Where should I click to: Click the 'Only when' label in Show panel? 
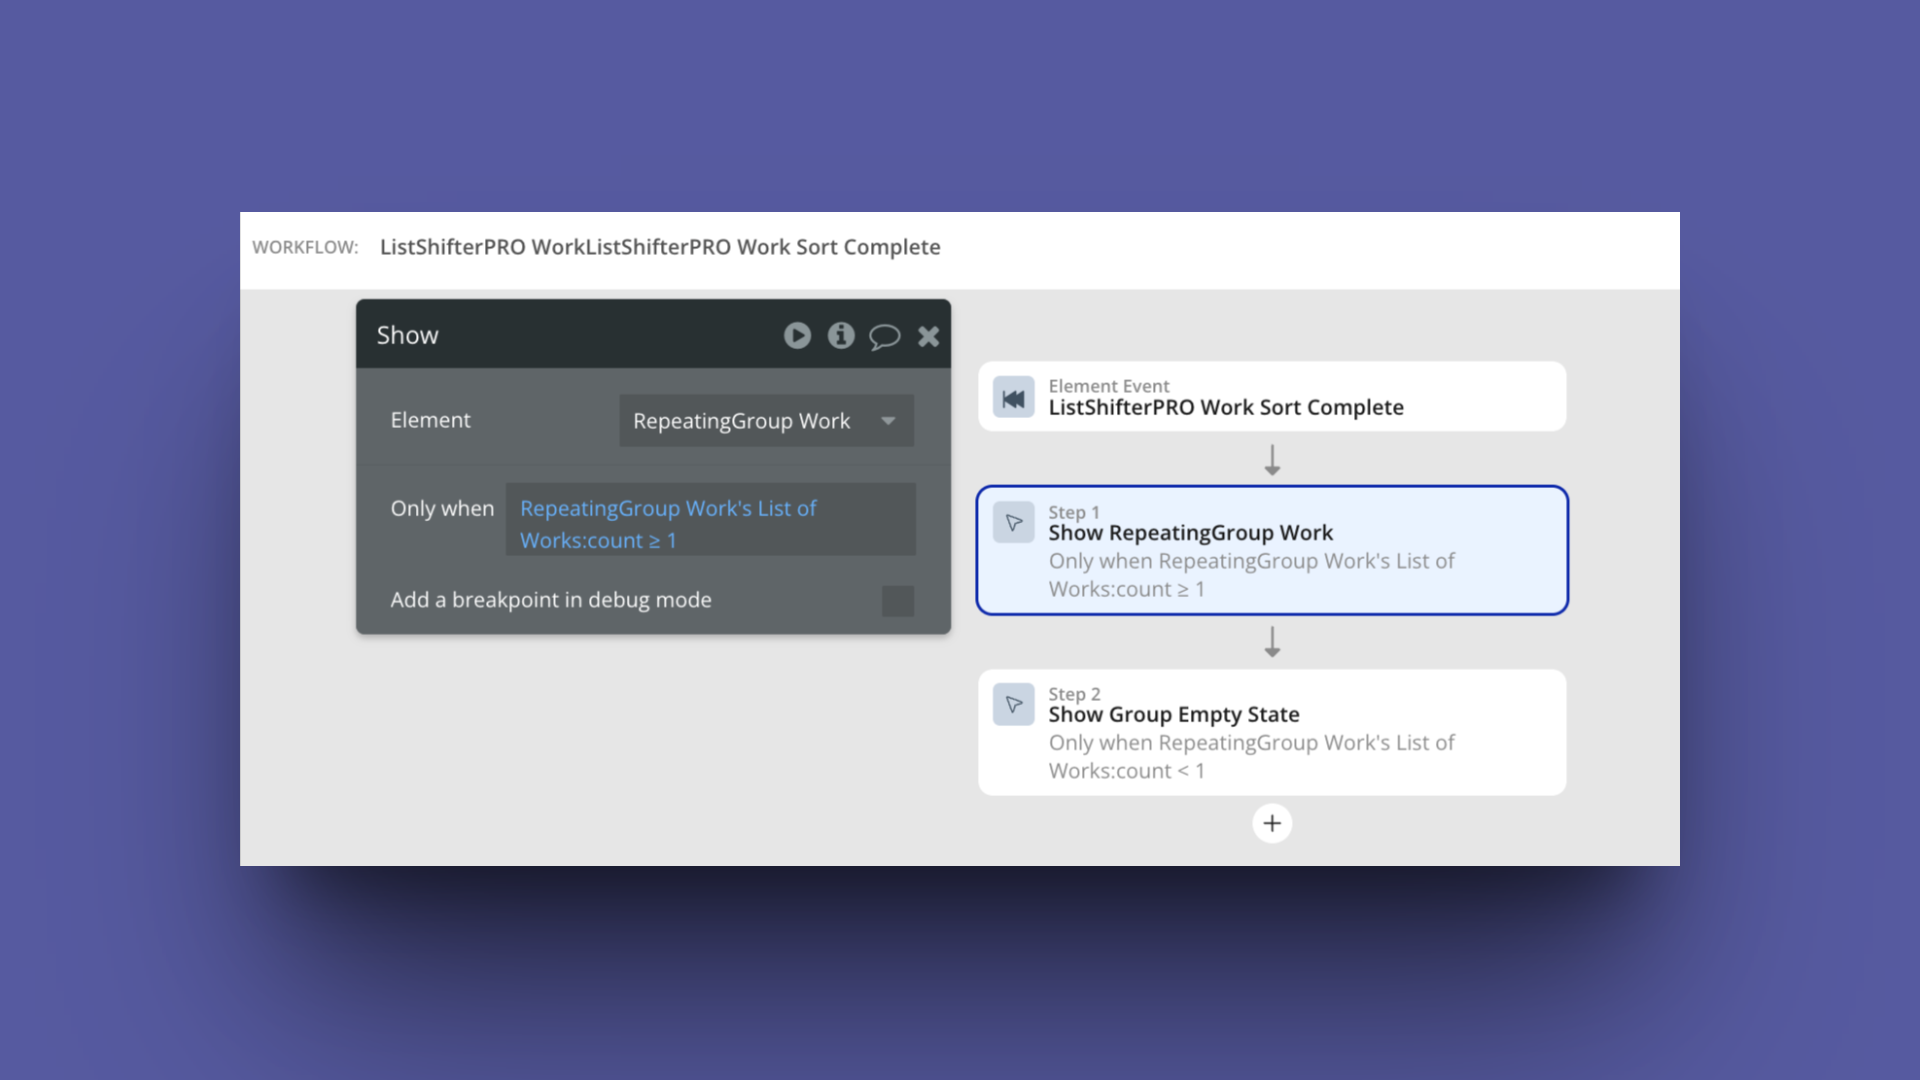tap(442, 508)
